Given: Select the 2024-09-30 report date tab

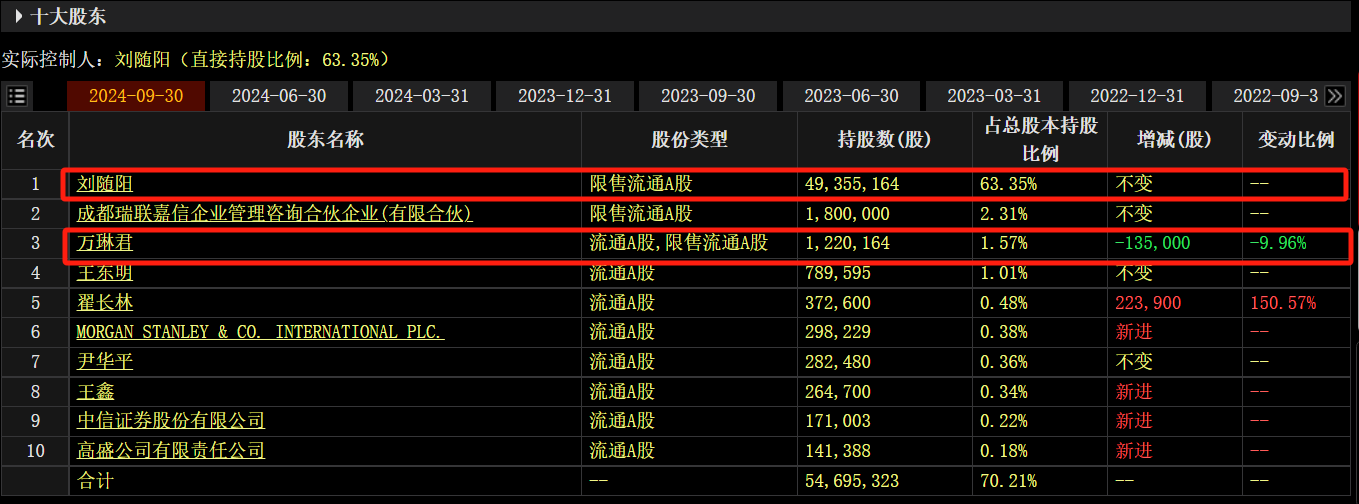Looking at the screenshot, I should (135, 96).
